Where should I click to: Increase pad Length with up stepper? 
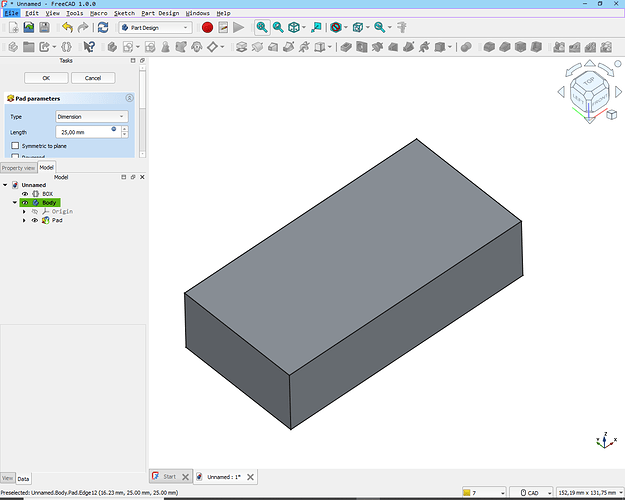[x=124, y=129]
